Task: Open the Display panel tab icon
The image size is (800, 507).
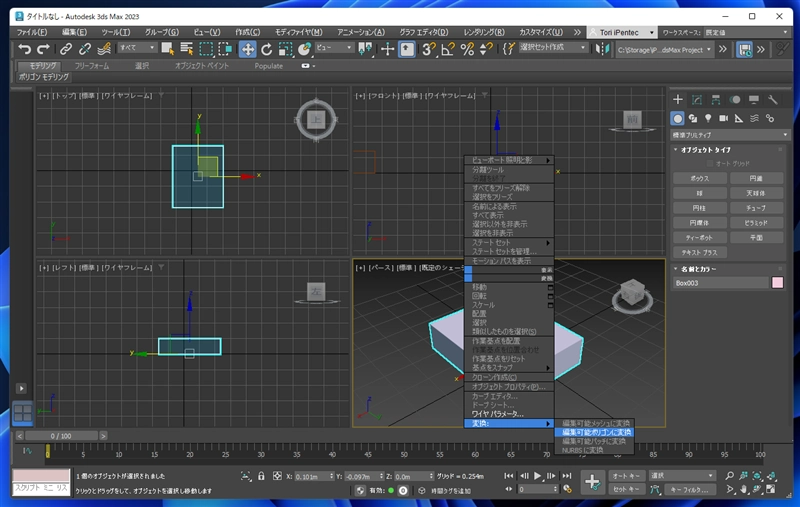Action: tap(754, 99)
